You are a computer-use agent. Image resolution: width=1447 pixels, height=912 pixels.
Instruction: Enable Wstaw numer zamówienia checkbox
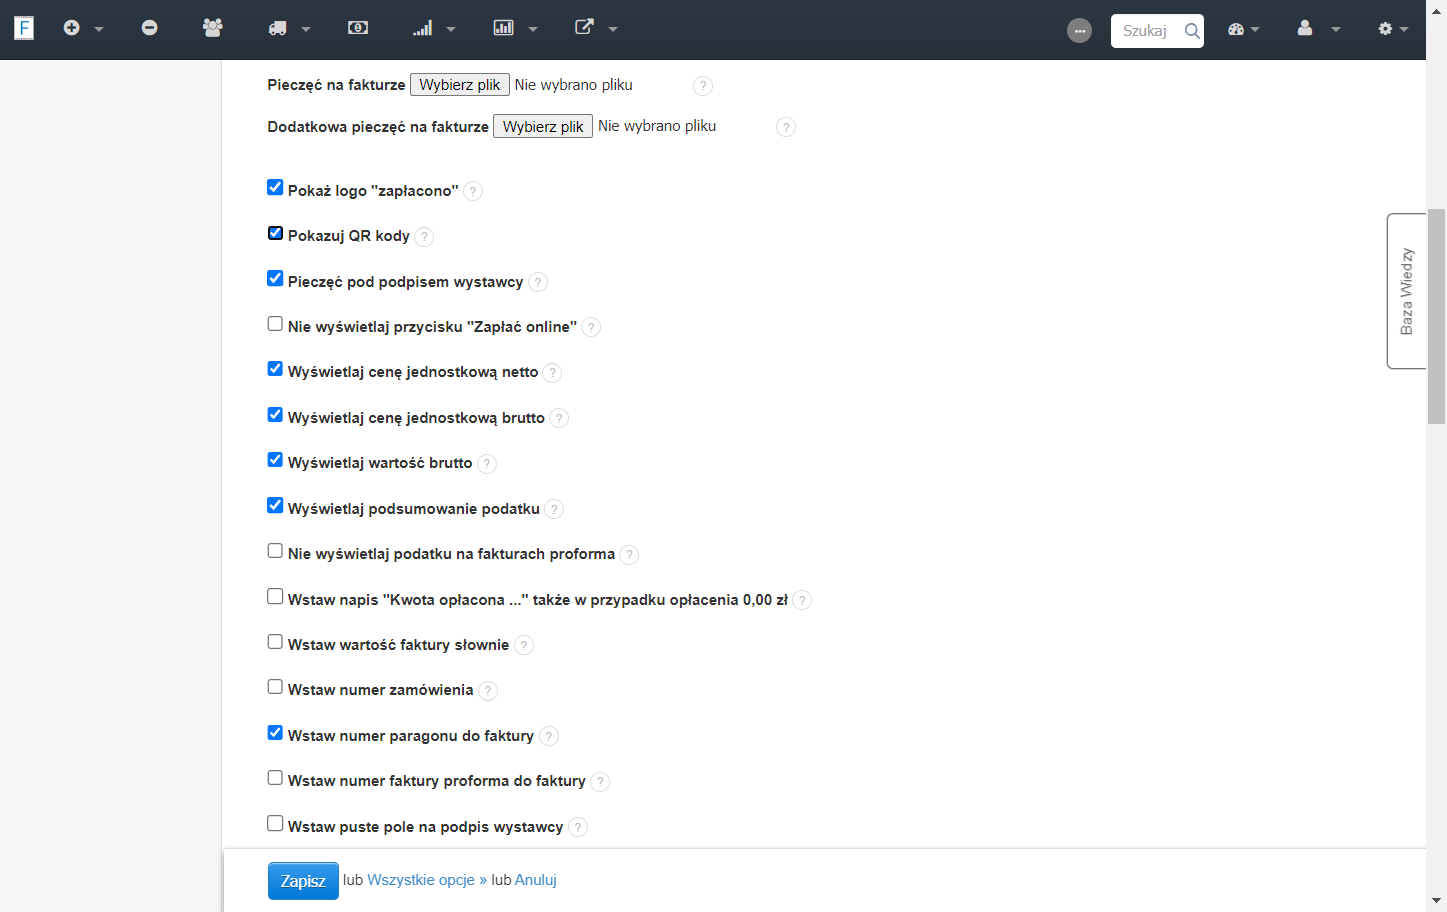coord(275,687)
